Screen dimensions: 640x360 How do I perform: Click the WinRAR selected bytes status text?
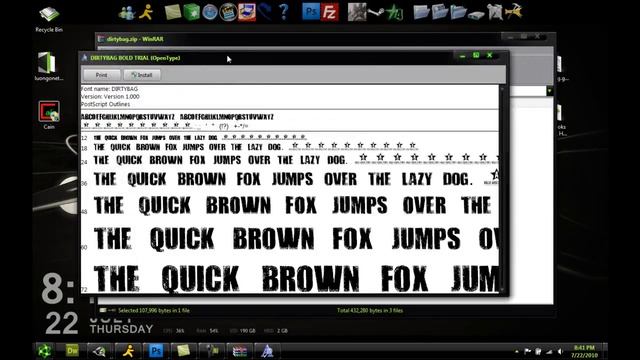[154, 310]
